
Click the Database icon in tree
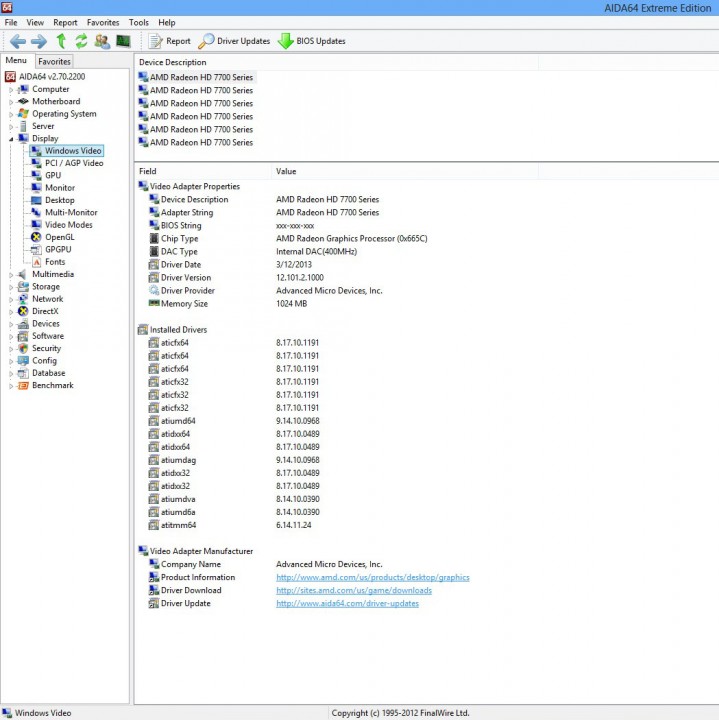23,373
